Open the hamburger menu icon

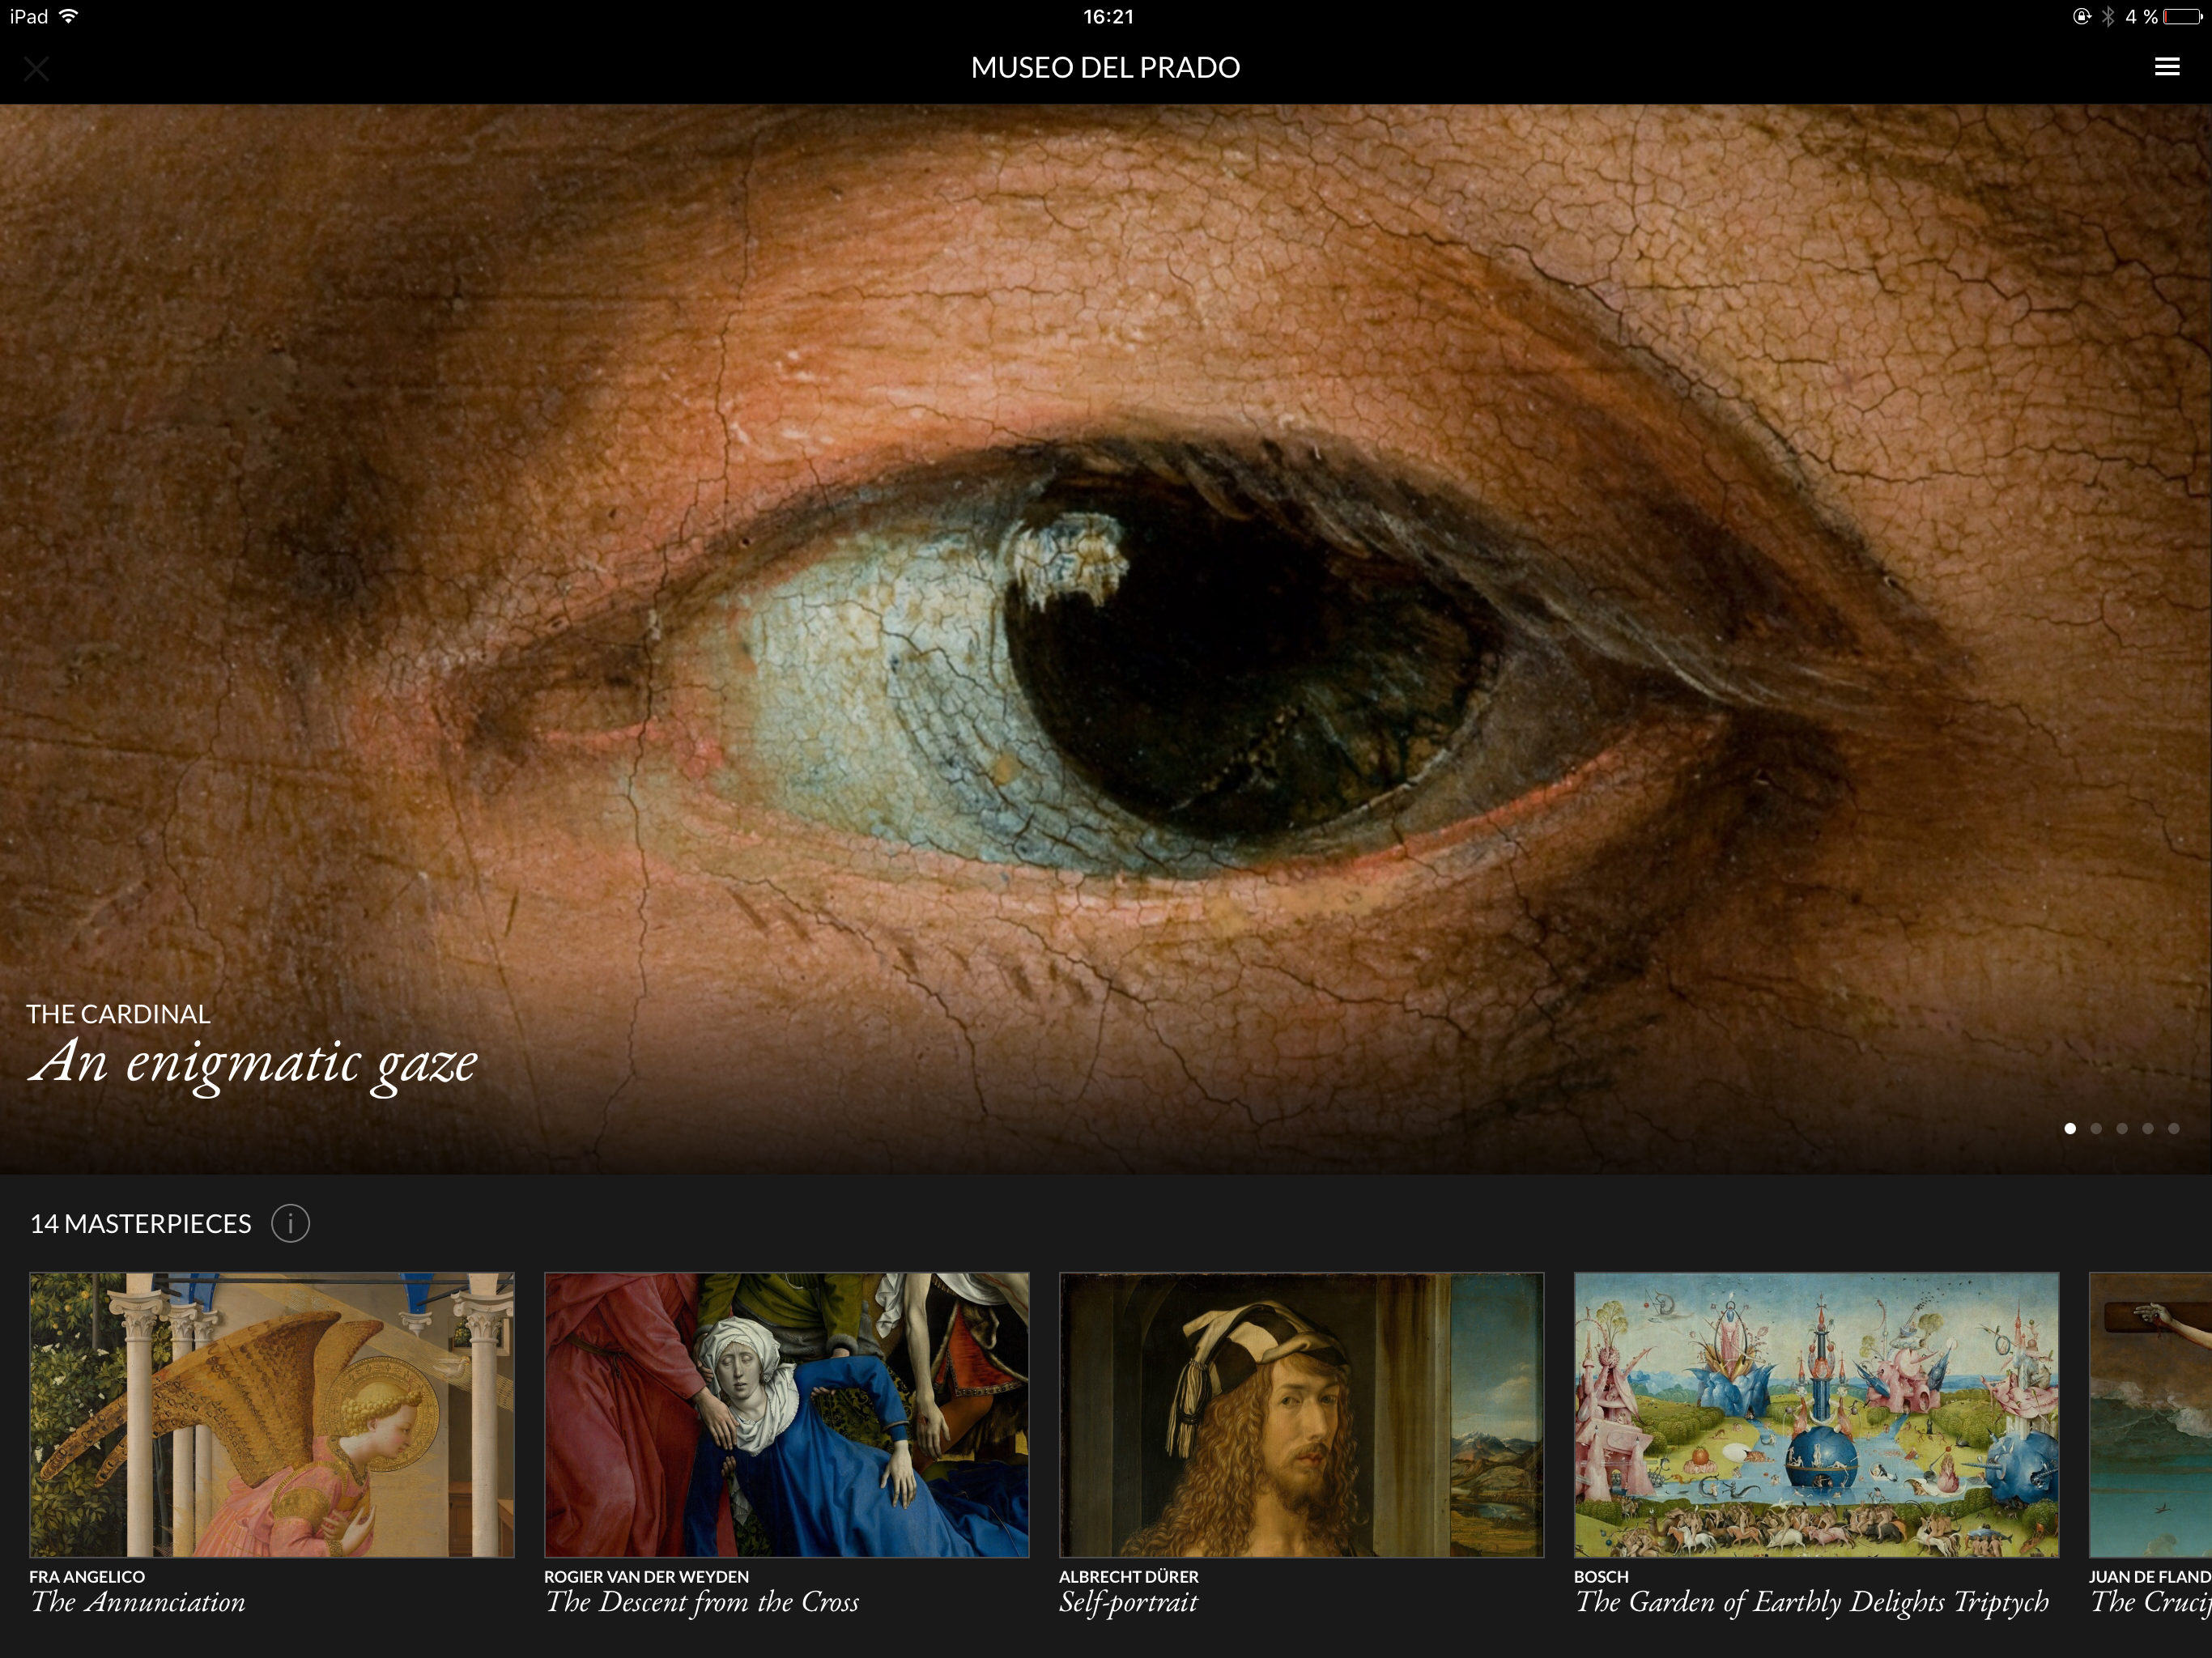click(x=2166, y=67)
